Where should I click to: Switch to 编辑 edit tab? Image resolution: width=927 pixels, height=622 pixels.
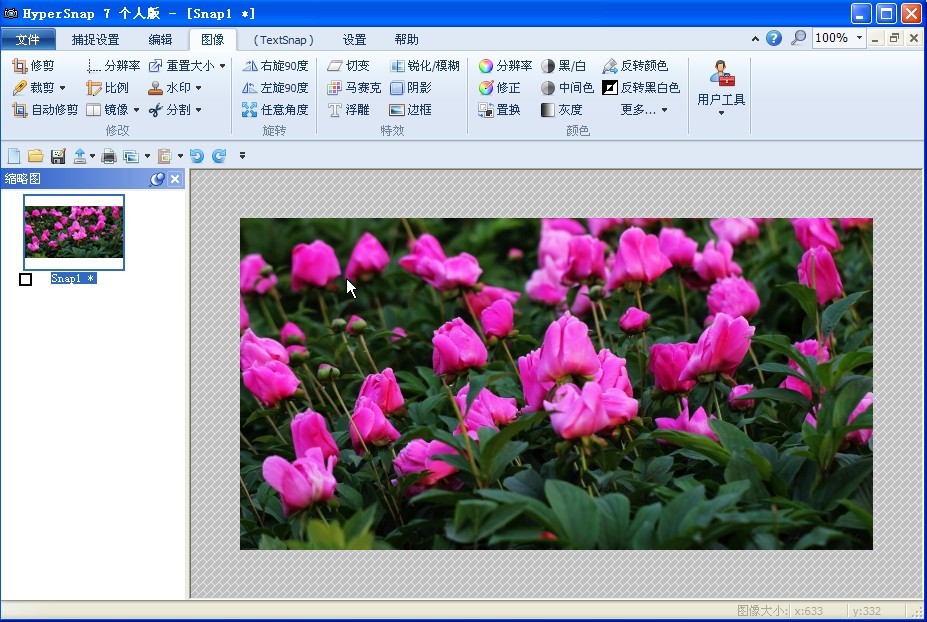pyautogui.click(x=160, y=40)
